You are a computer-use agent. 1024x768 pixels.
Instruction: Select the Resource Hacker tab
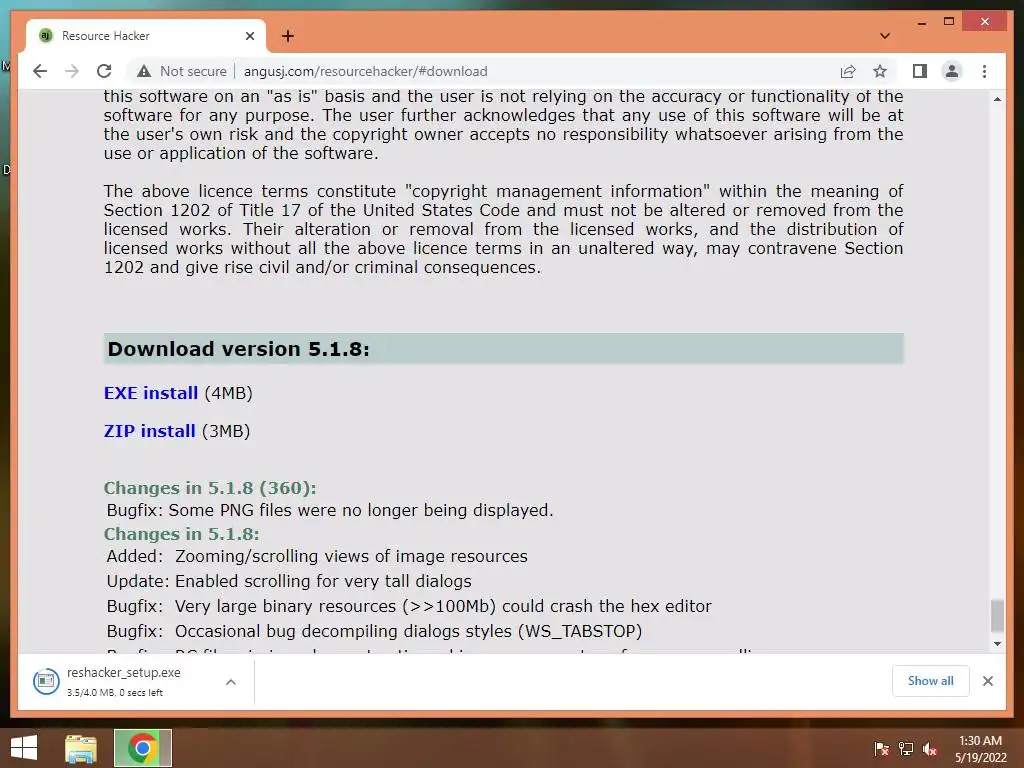point(146,36)
